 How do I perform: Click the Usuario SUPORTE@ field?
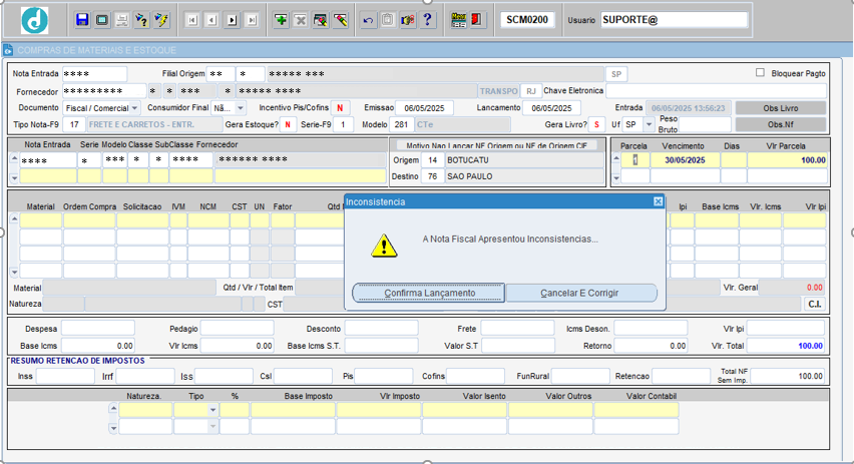click(x=673, y=20)
